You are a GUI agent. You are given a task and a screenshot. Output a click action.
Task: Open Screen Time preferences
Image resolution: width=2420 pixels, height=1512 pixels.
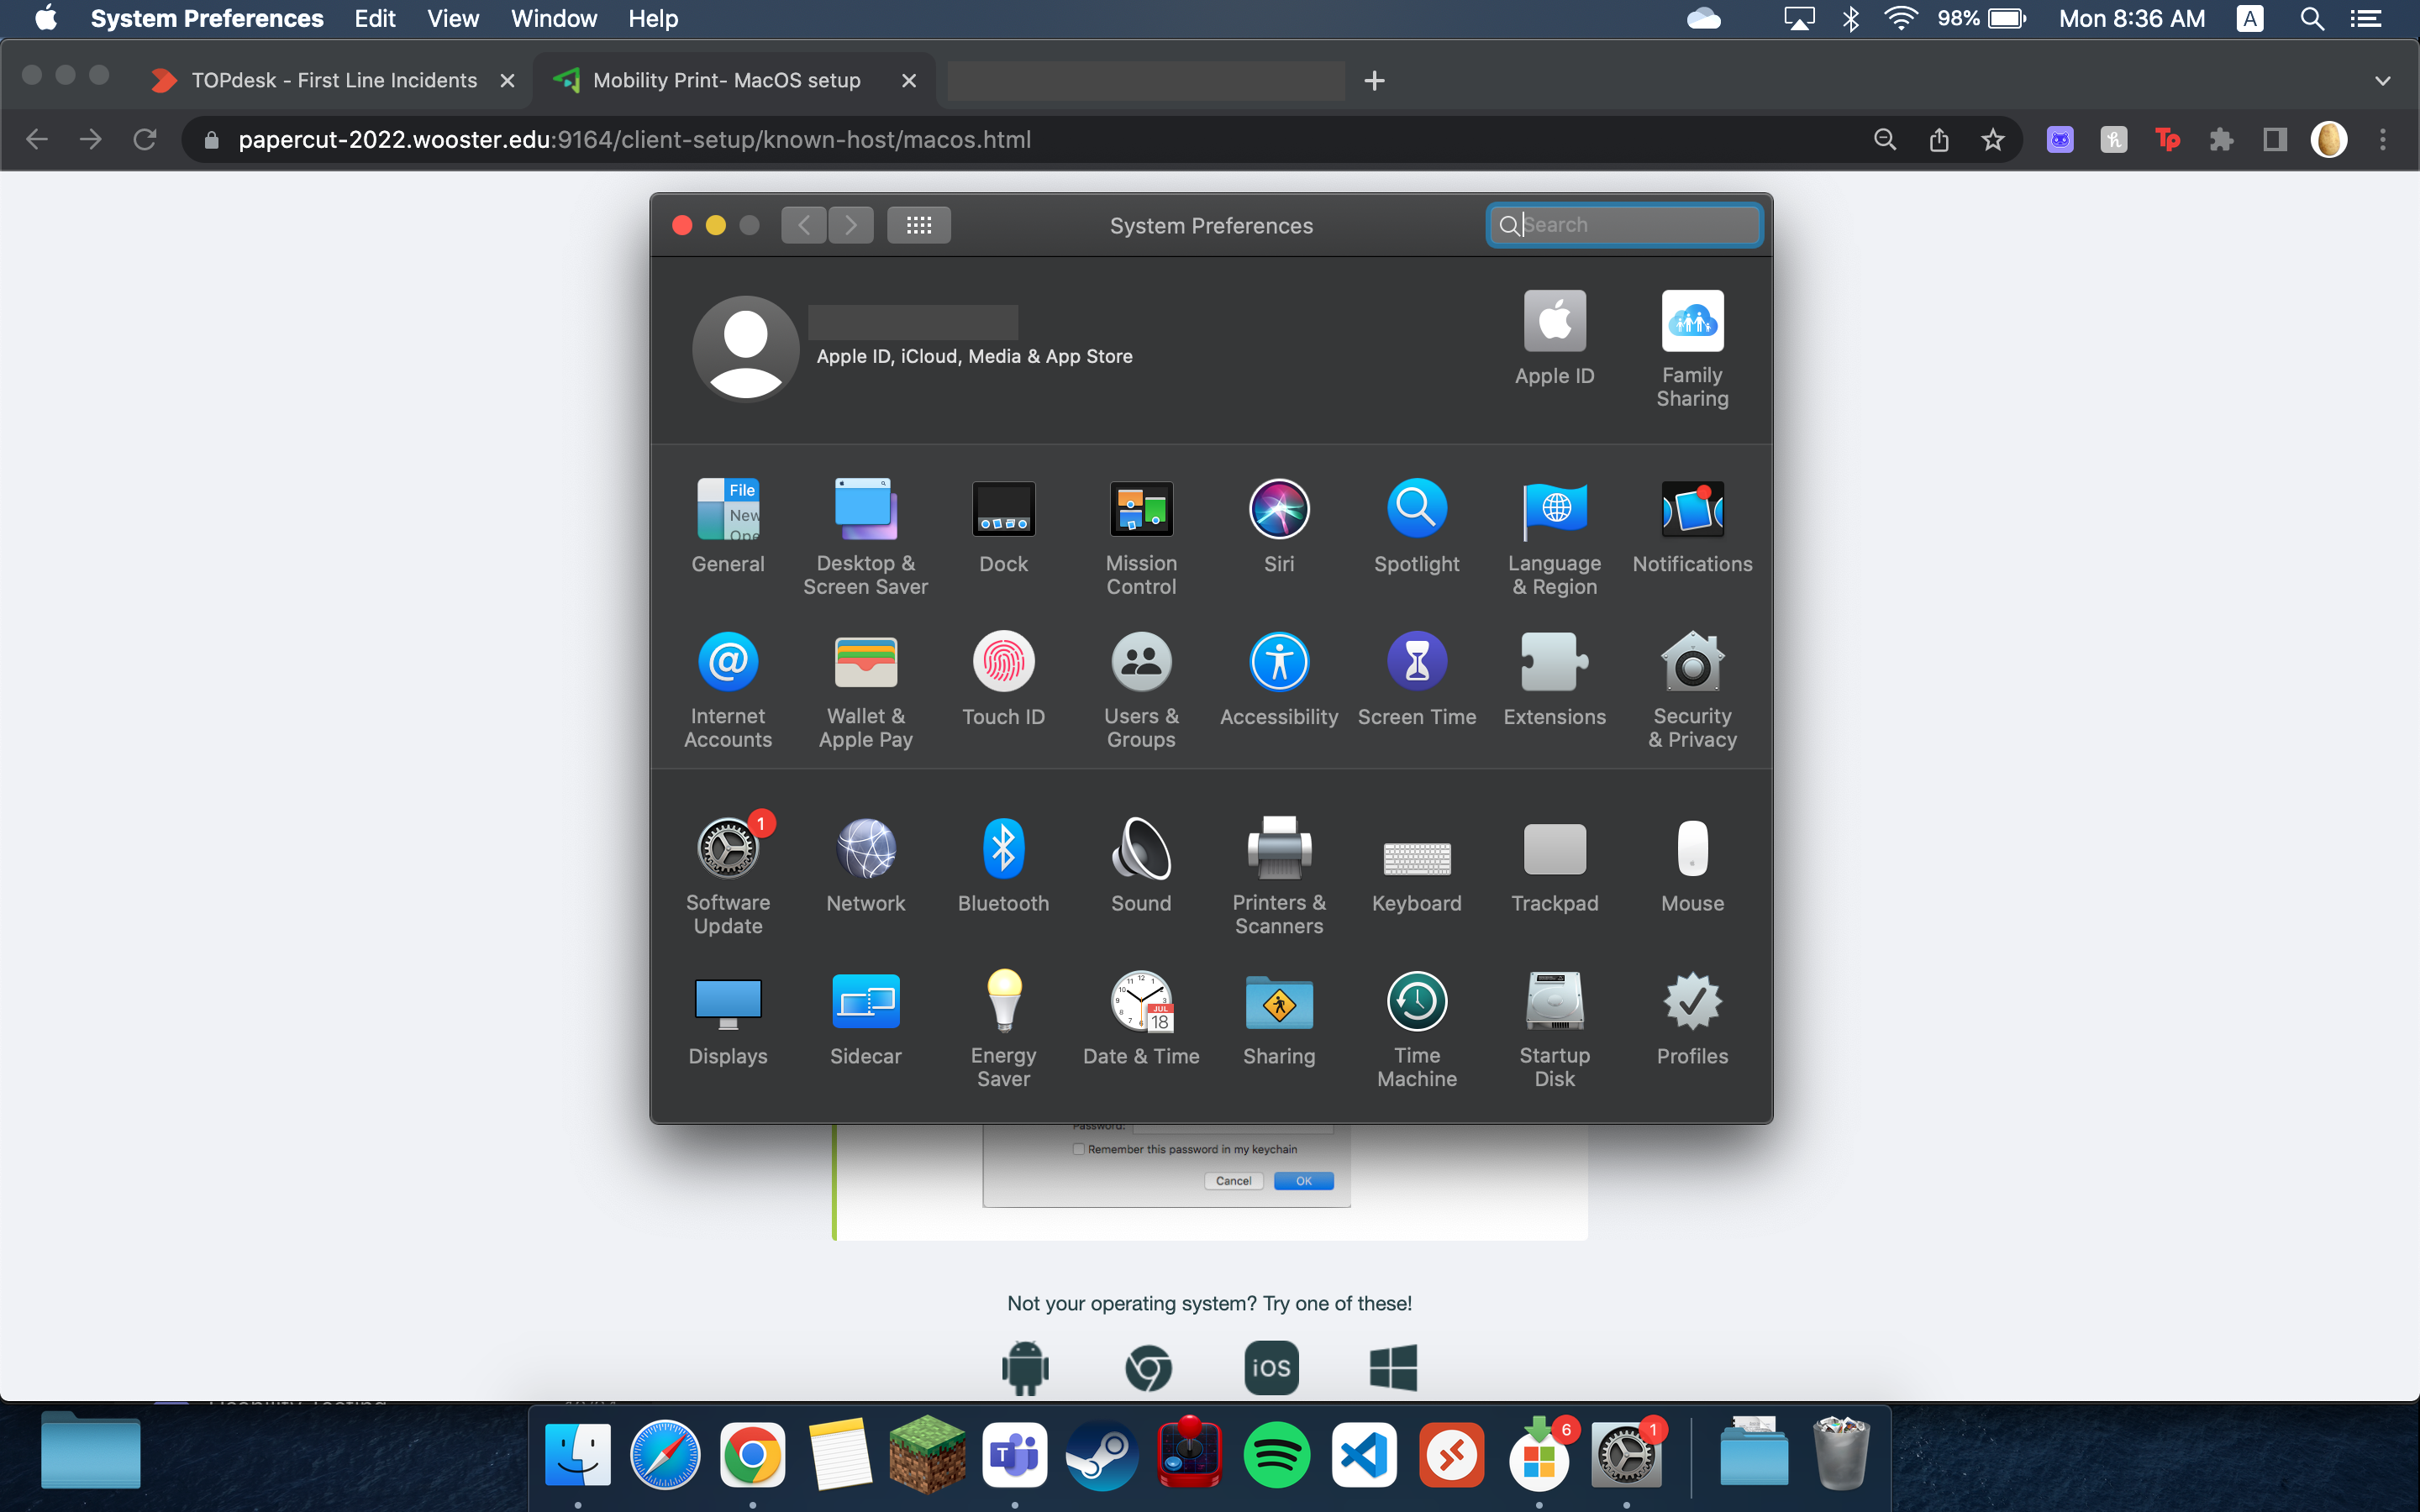(x=1417, y=678)
